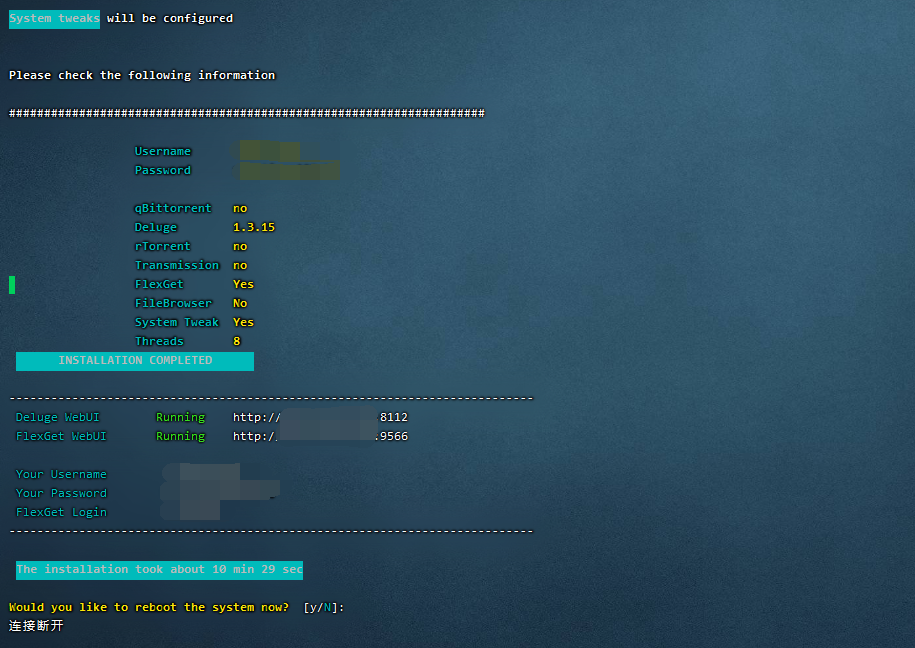915x648 pixels.
Task: Click the 'Your Password' label
Action: [x=61, y=493]
